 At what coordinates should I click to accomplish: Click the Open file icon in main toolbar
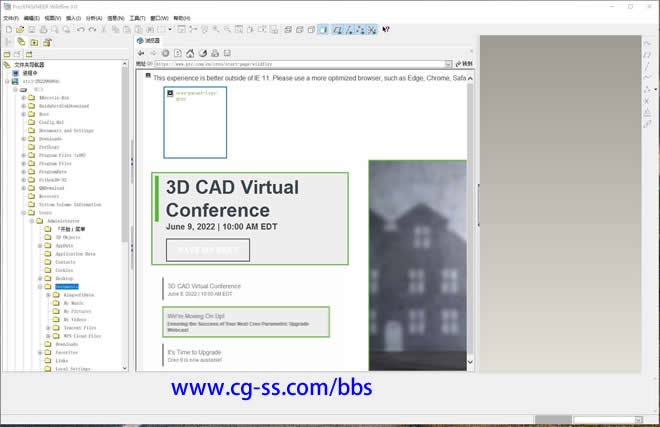(19, 30)
